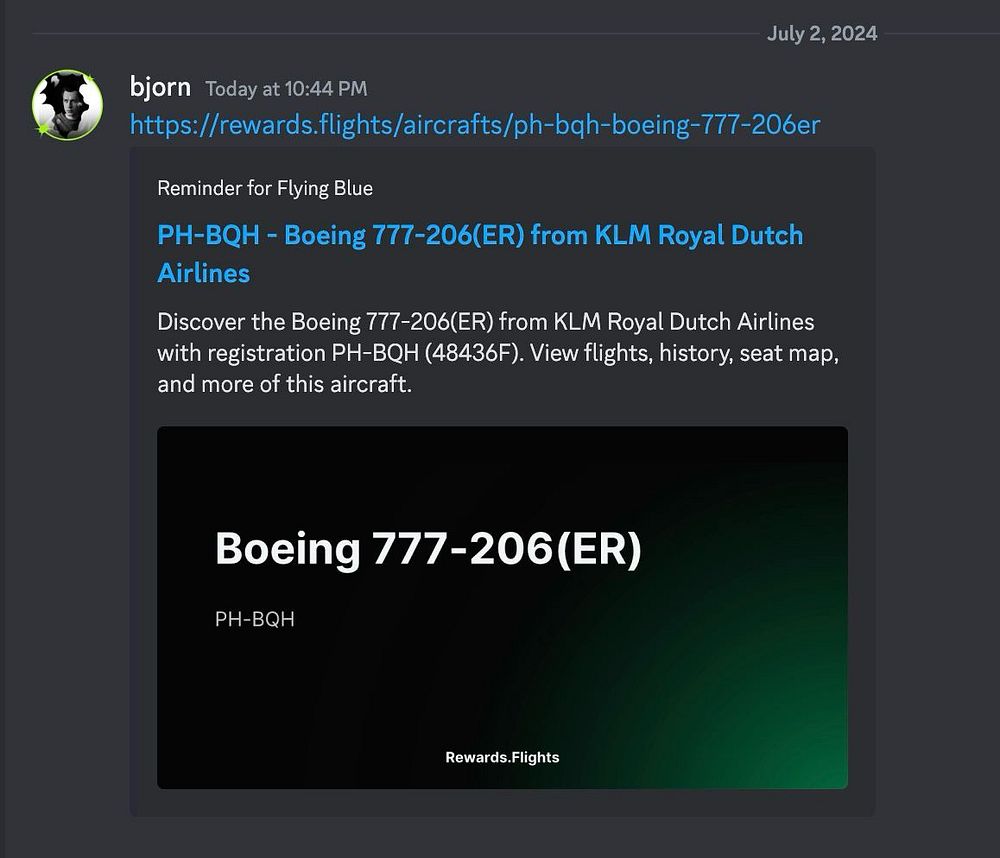Click the Reminder for Flying Blue label
The width and height of the screenshot is (1000, 858).
tap(265, 188)
